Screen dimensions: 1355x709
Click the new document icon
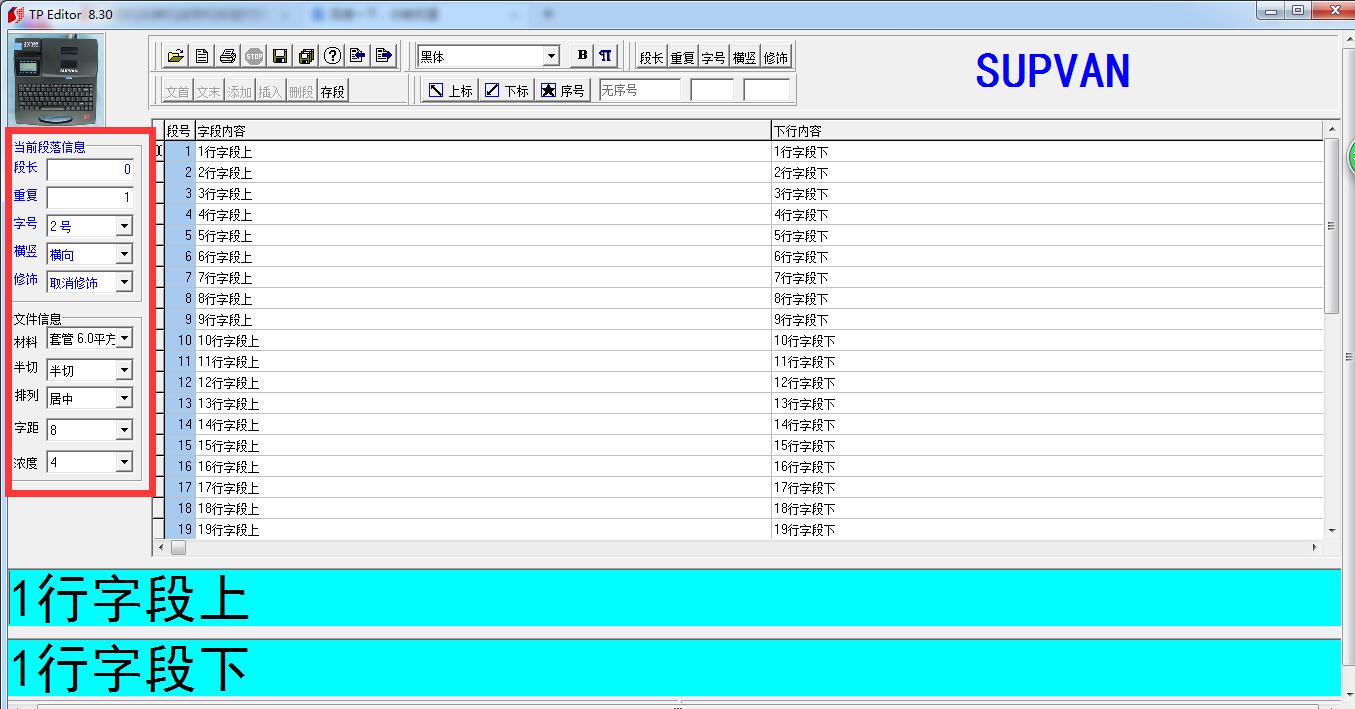202,56
